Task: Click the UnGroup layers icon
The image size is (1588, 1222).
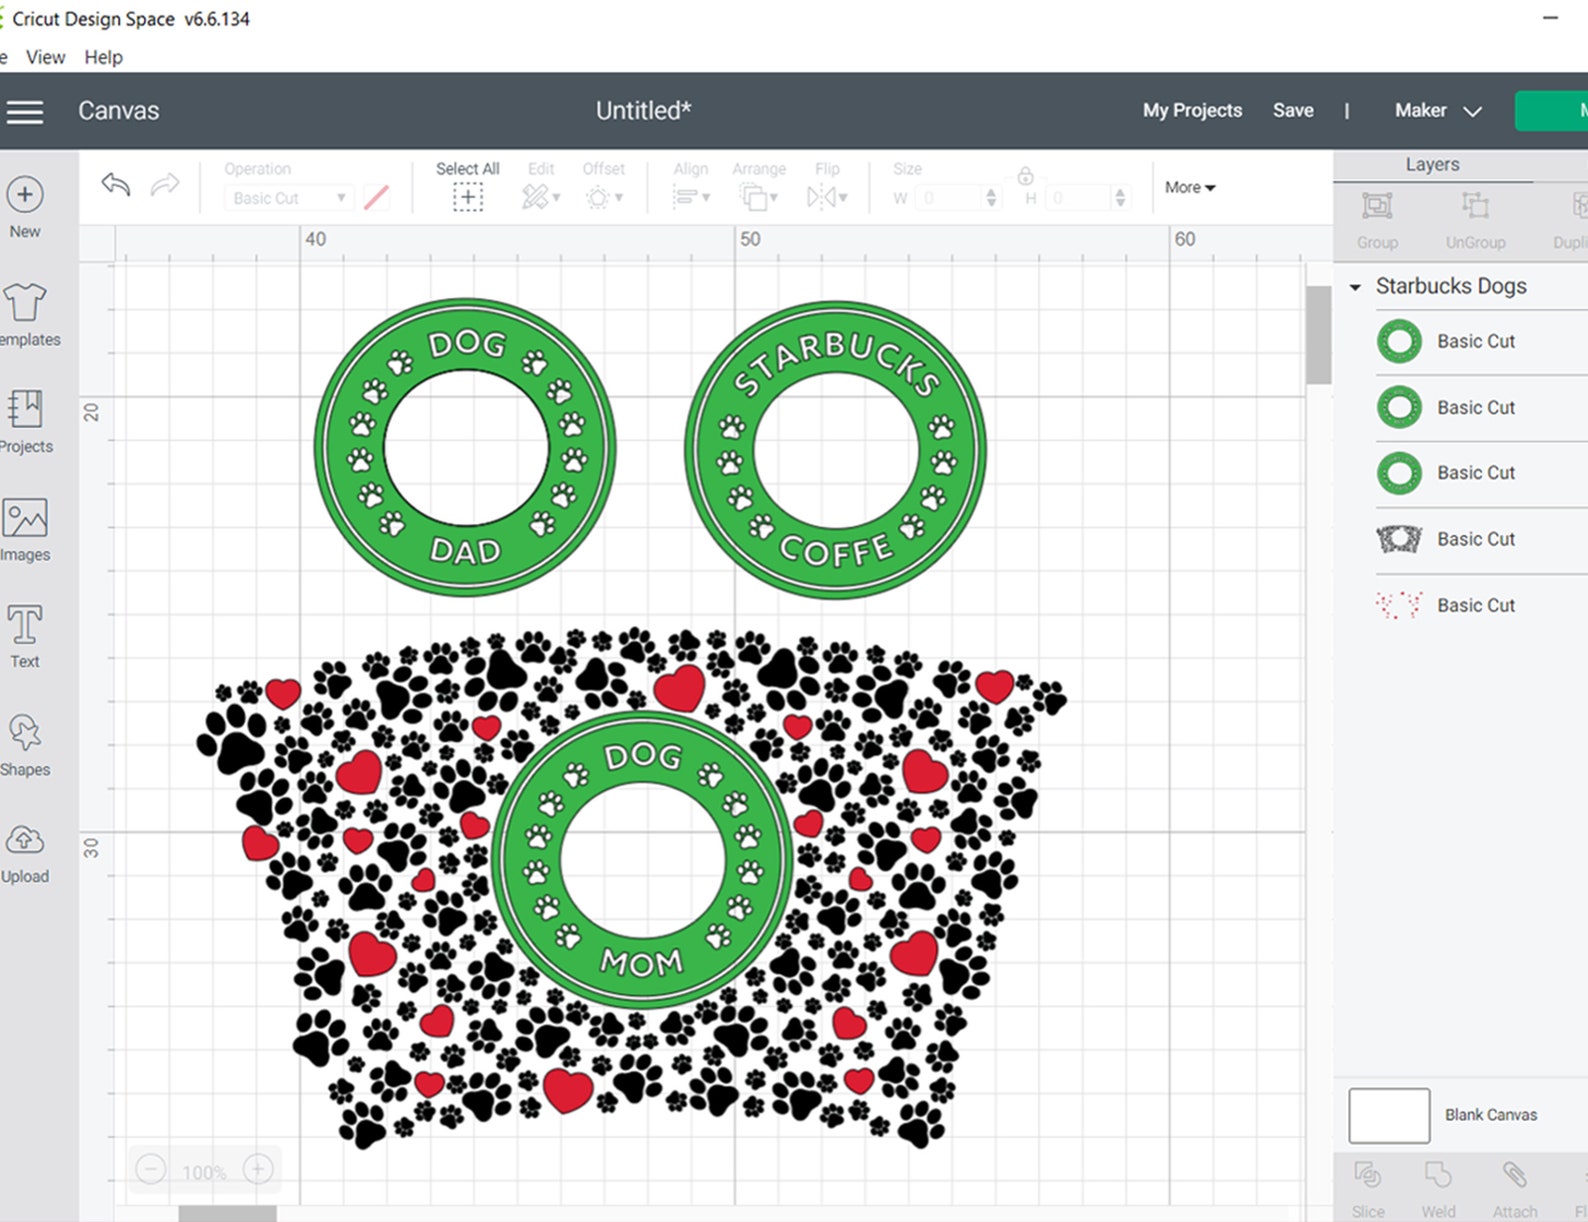Action: pos(1475,206)
